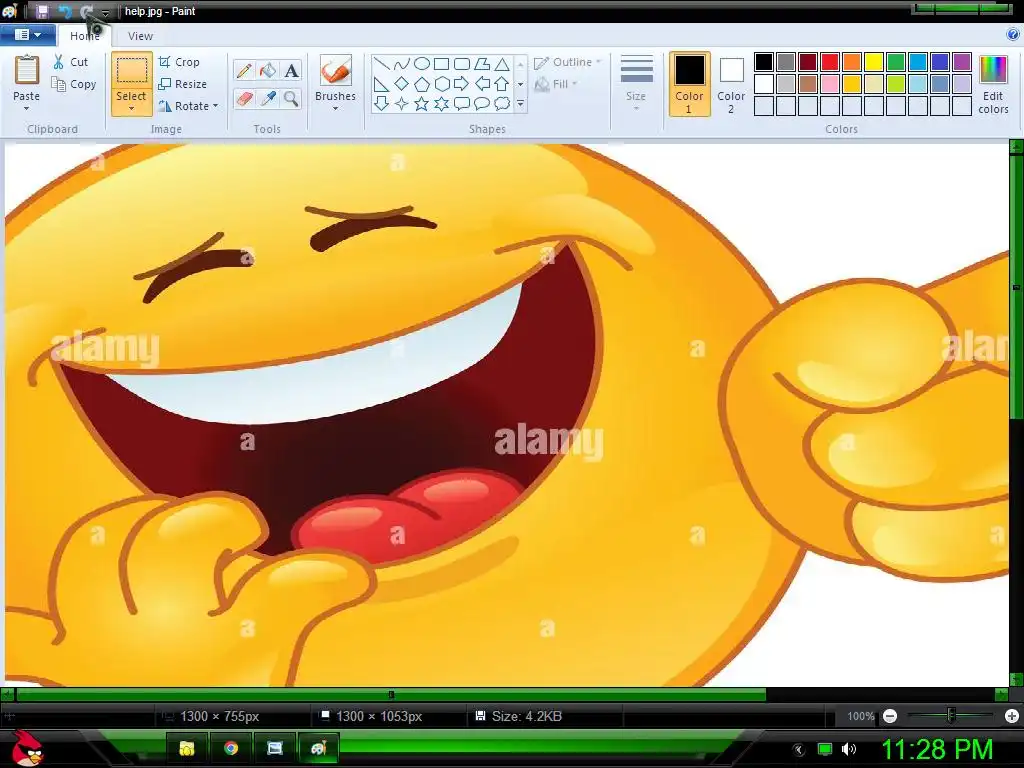Pick the purple color swatch
The width and height of the screenshot is (1024, 768).
pos(962,62)
